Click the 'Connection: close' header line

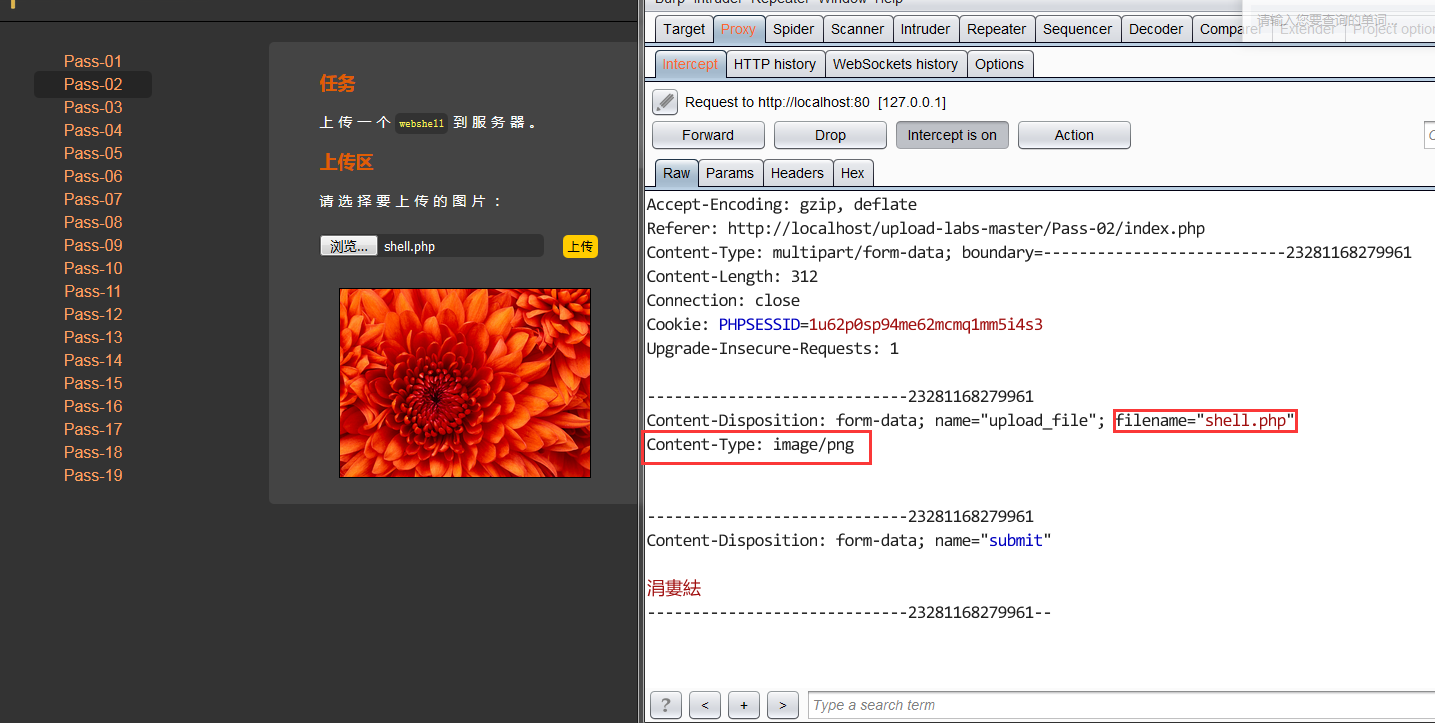tap(723, 301)
